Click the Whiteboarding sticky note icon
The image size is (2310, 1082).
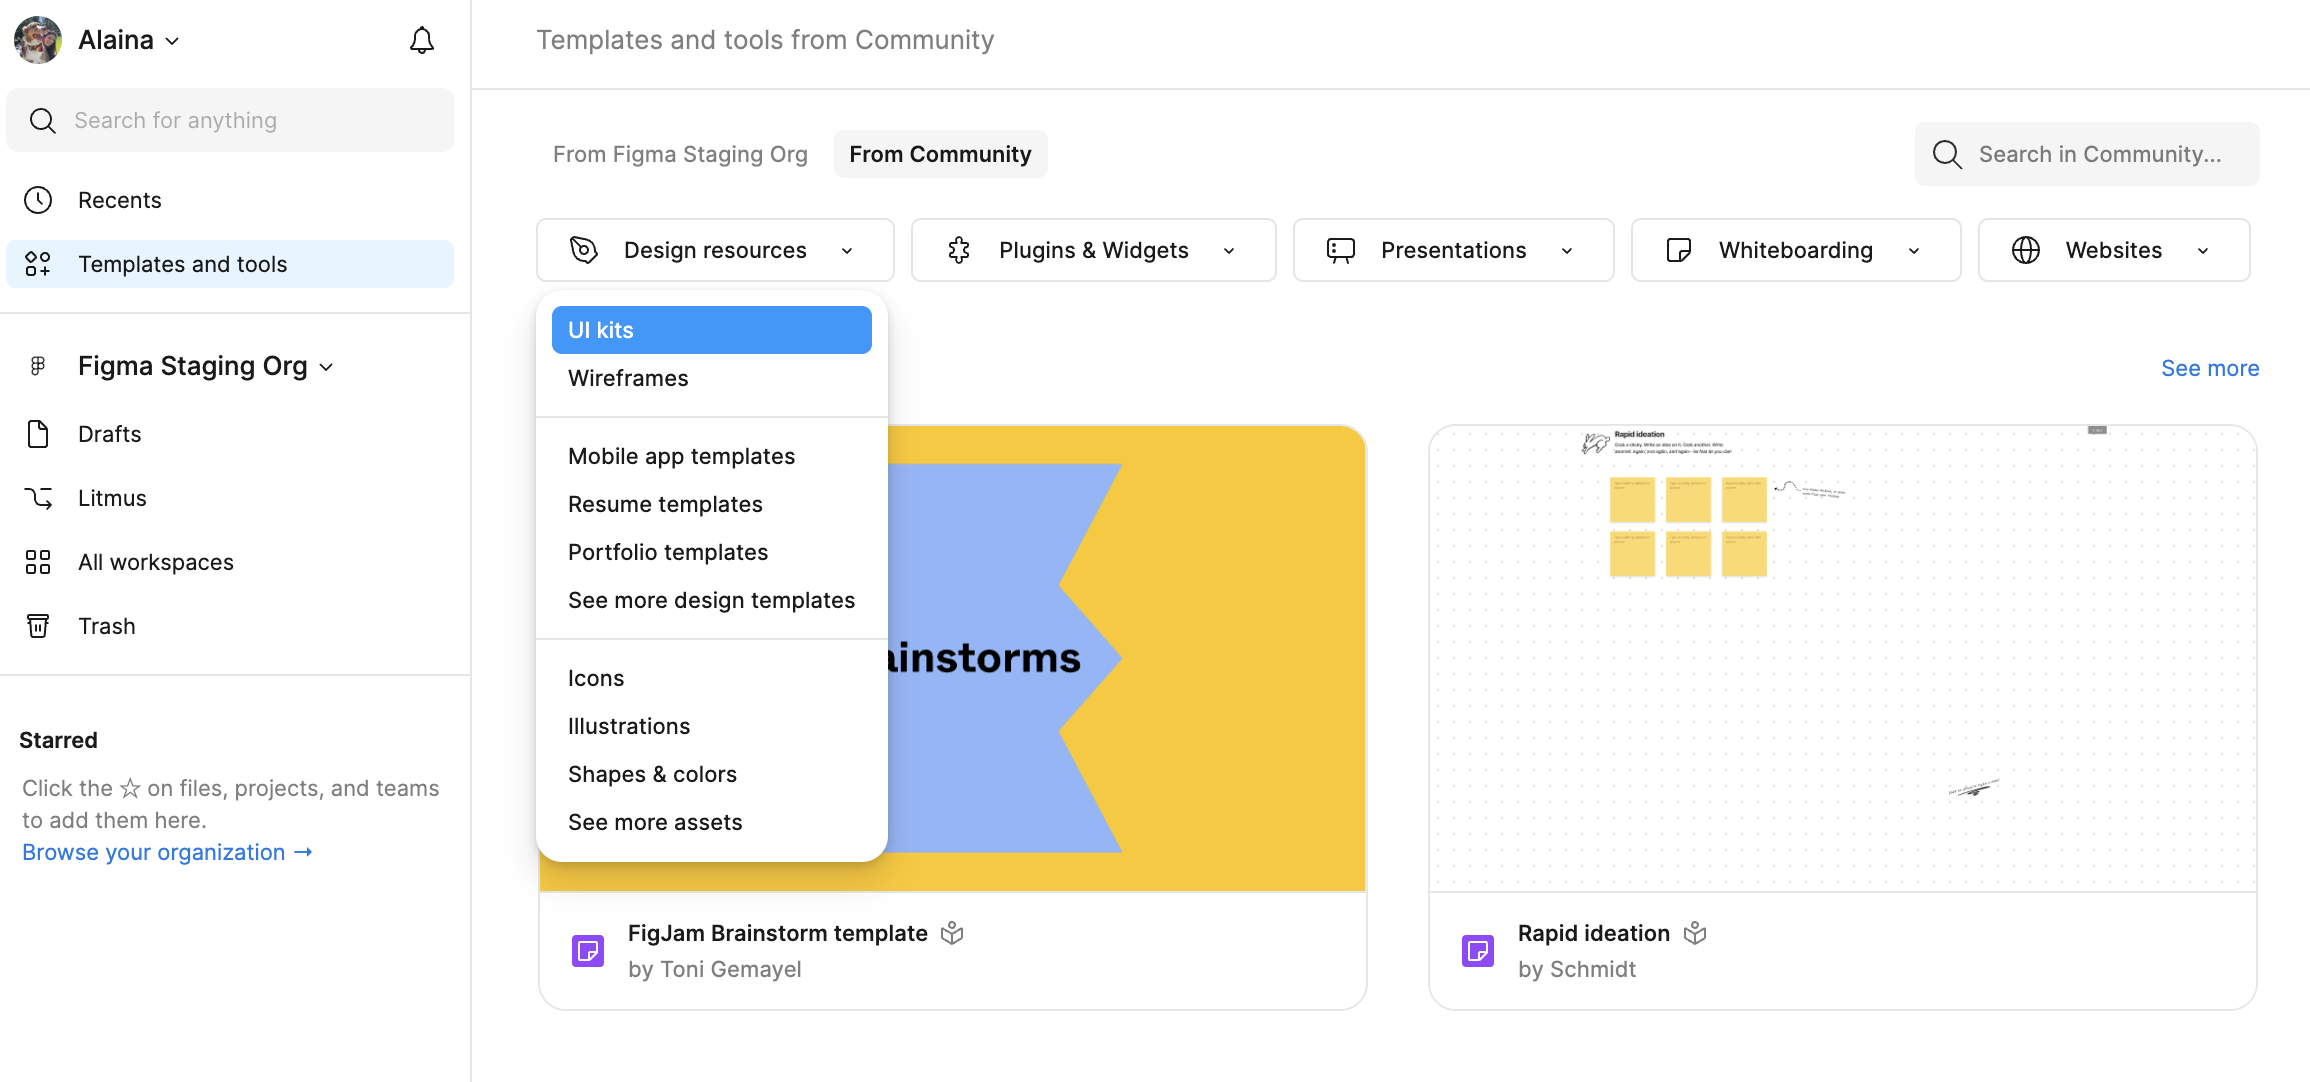click(x=1679, y=250)
